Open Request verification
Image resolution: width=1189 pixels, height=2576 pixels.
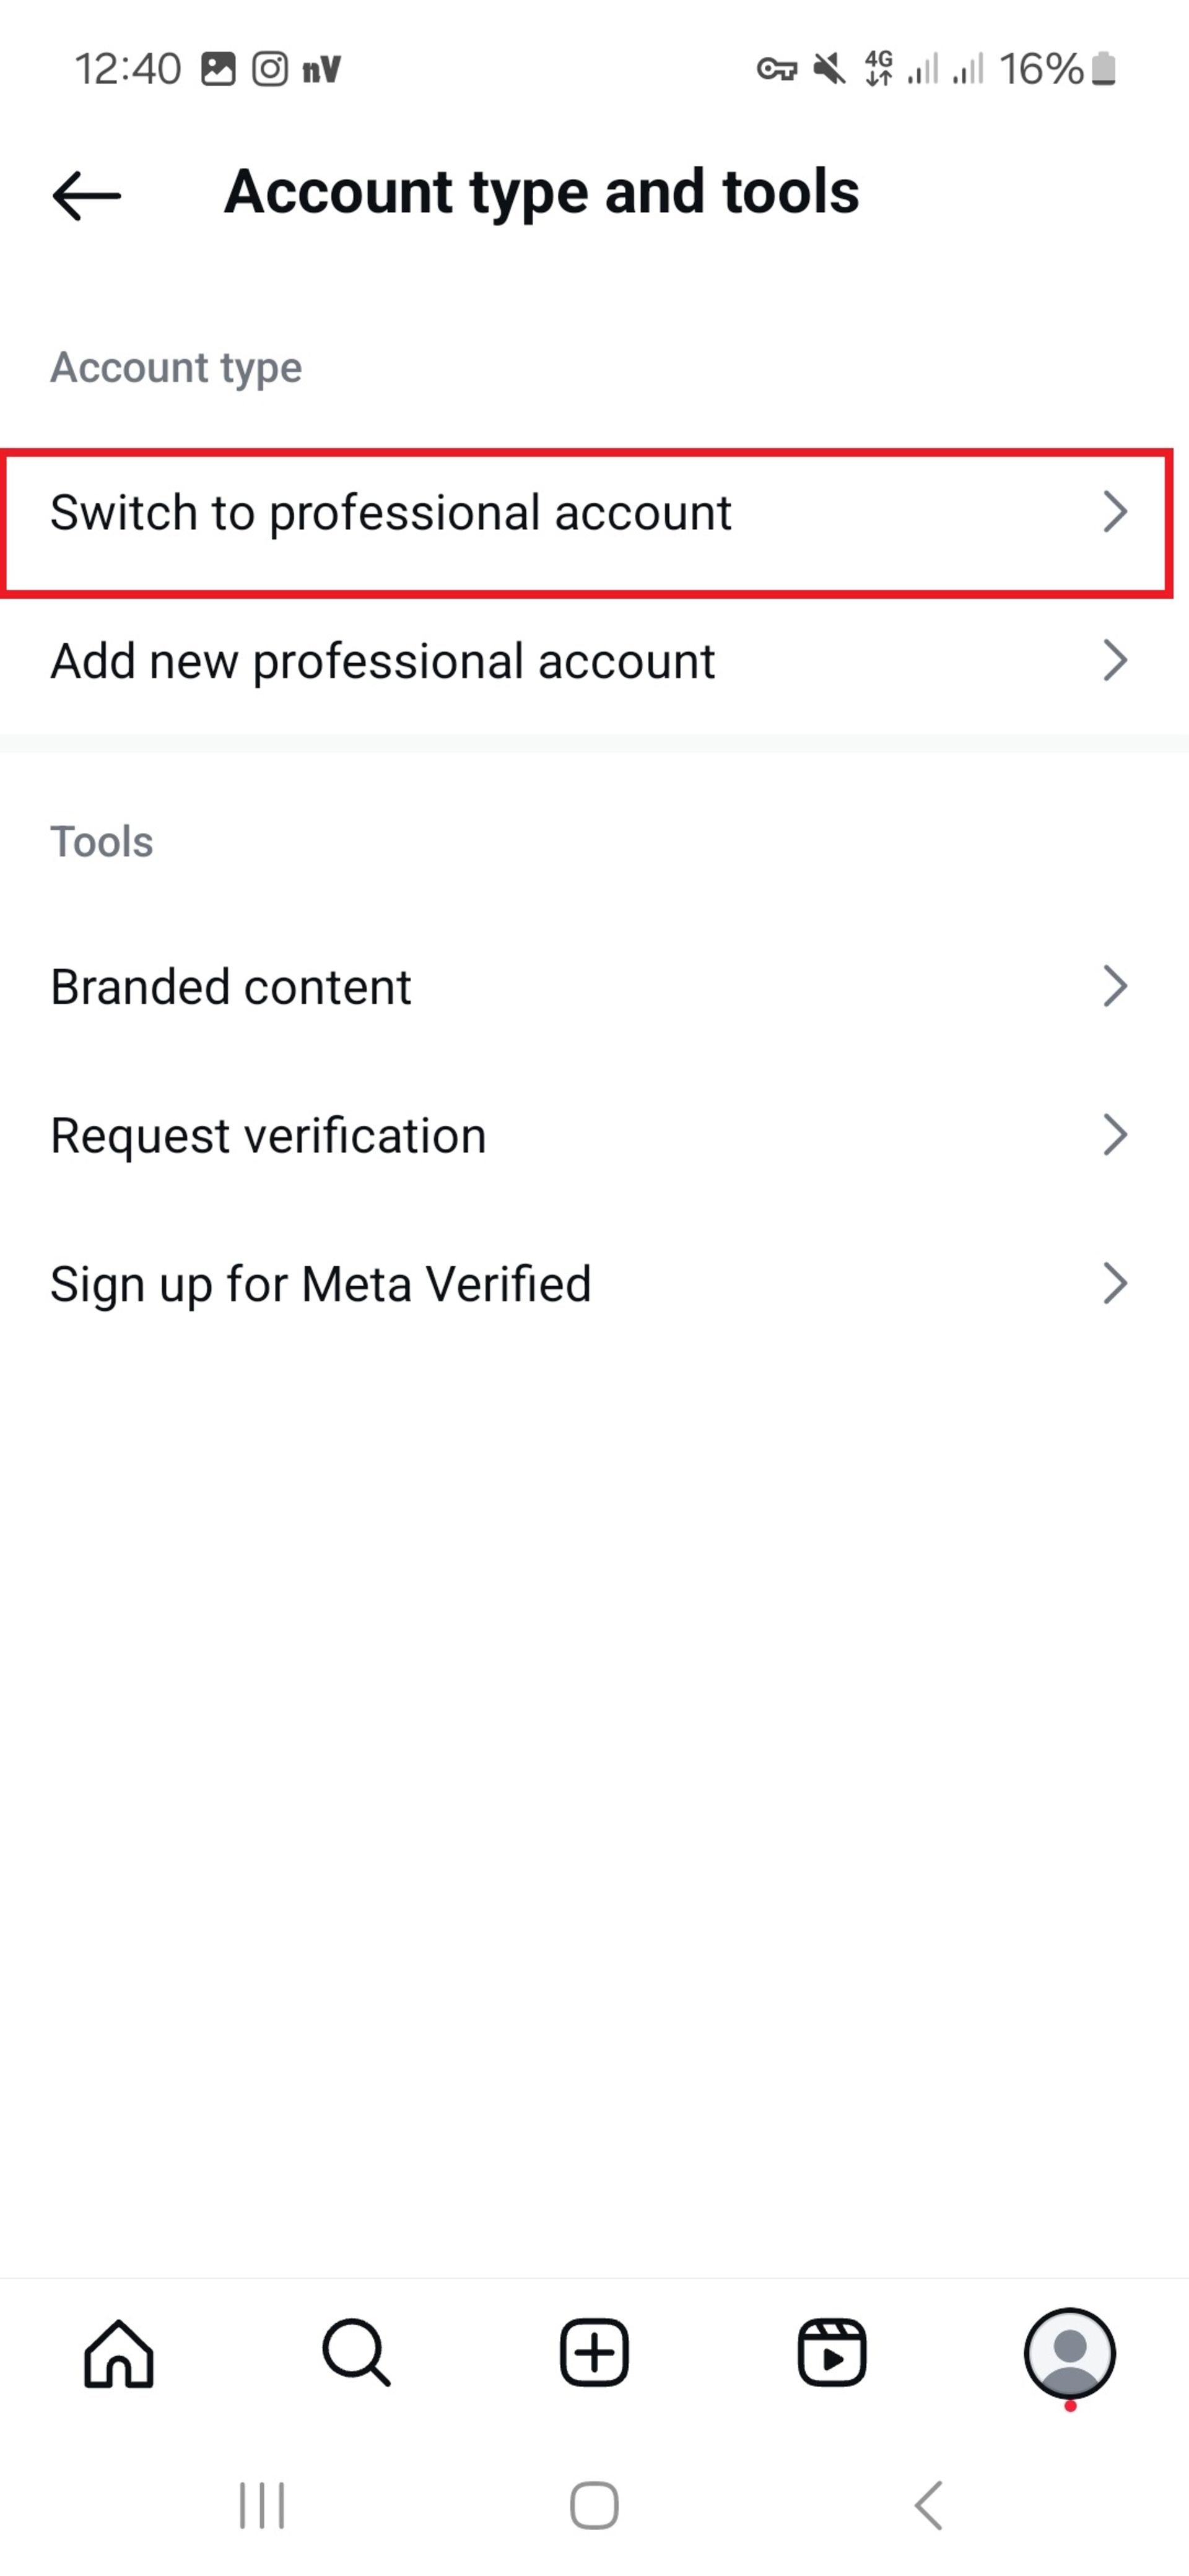(x=594, y=1135)
